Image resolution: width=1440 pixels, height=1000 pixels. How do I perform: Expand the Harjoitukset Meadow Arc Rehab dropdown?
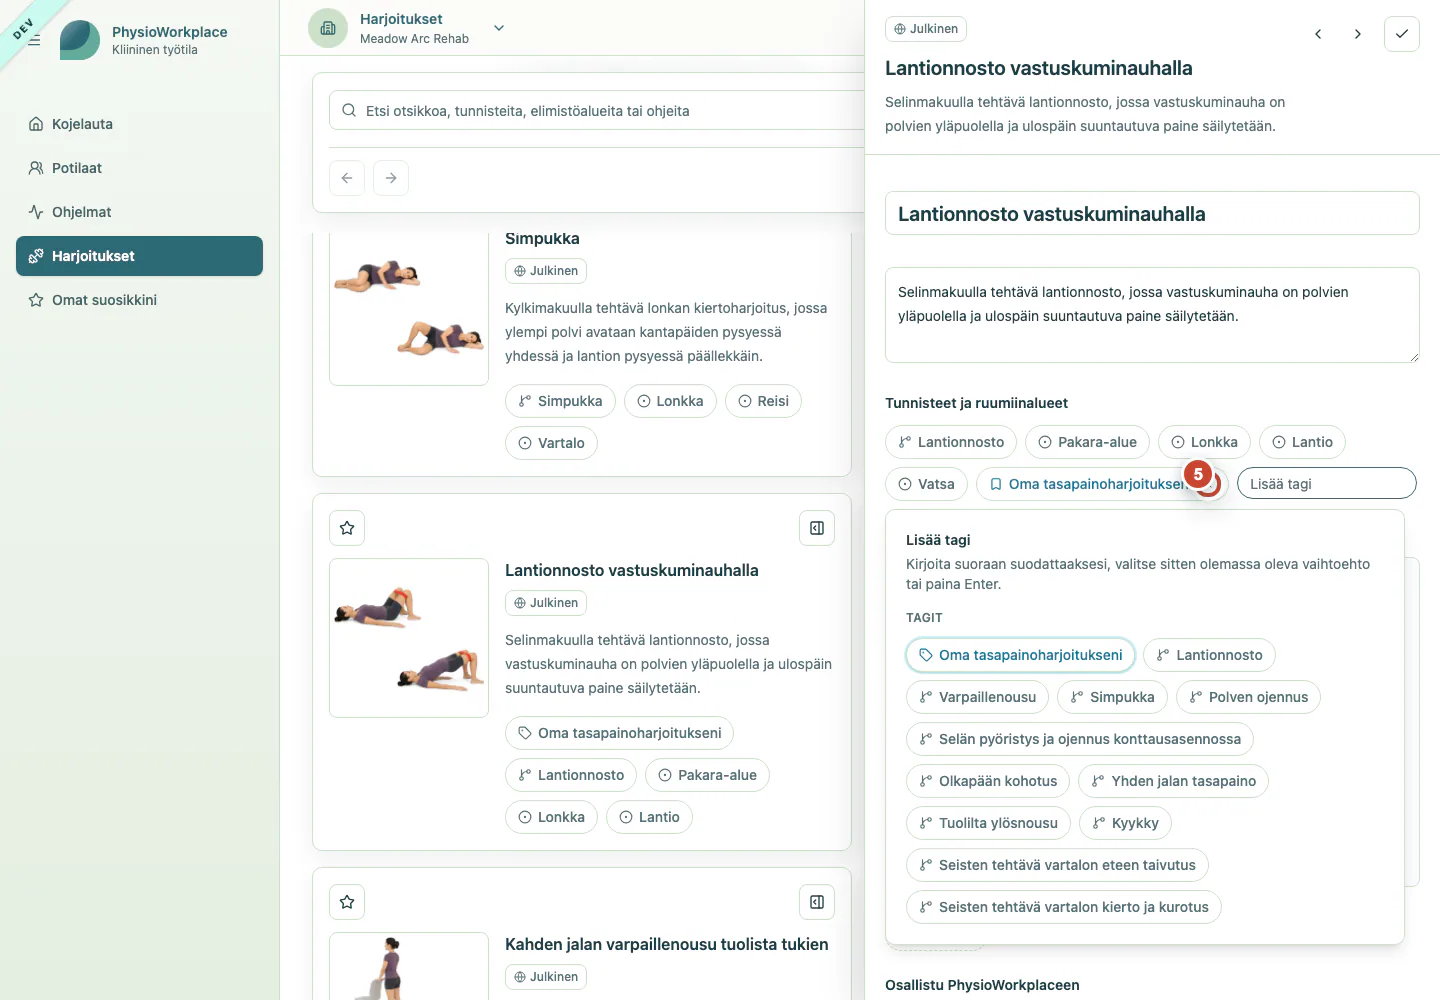tap(499, 28)
